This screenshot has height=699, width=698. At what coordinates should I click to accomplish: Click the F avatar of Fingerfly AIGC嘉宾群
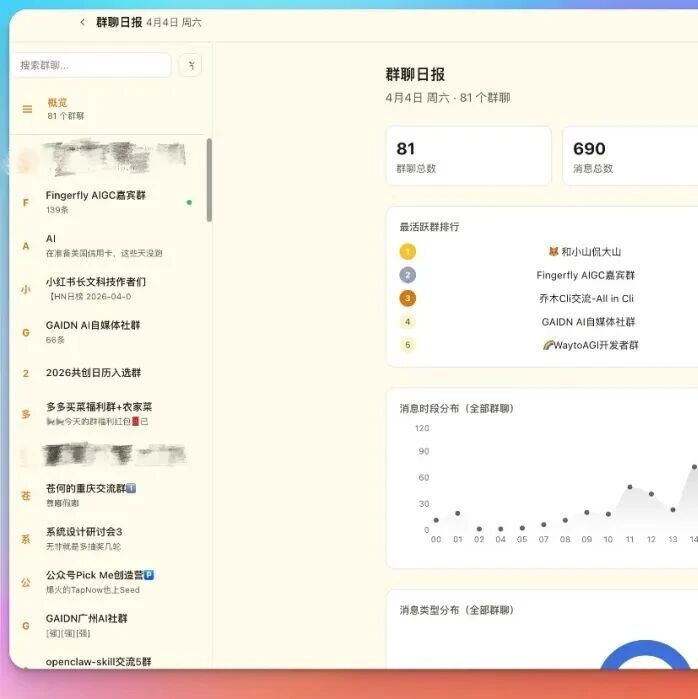[26, 203]
